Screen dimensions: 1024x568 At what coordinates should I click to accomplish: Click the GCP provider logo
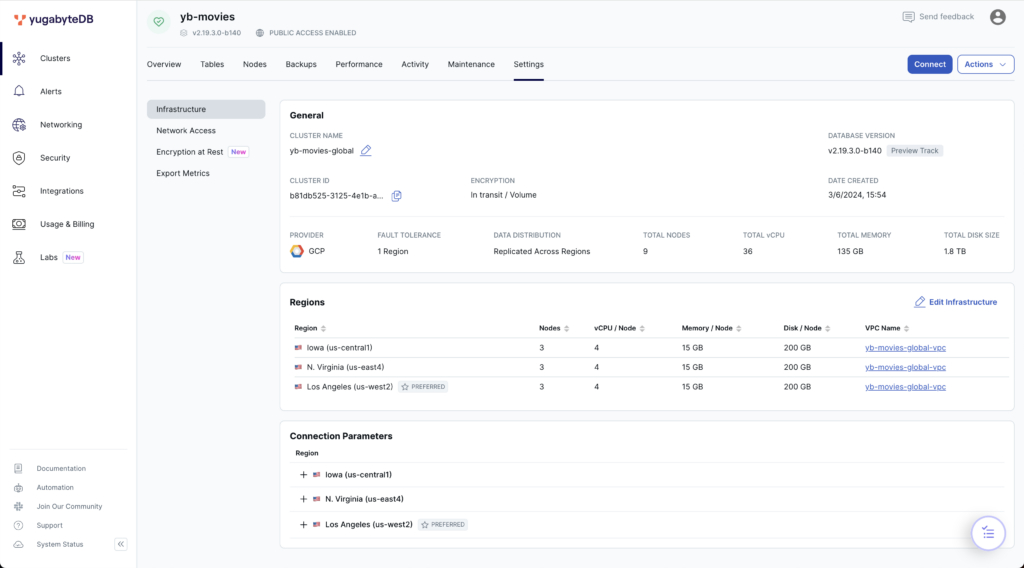click(x=297, y=251)
